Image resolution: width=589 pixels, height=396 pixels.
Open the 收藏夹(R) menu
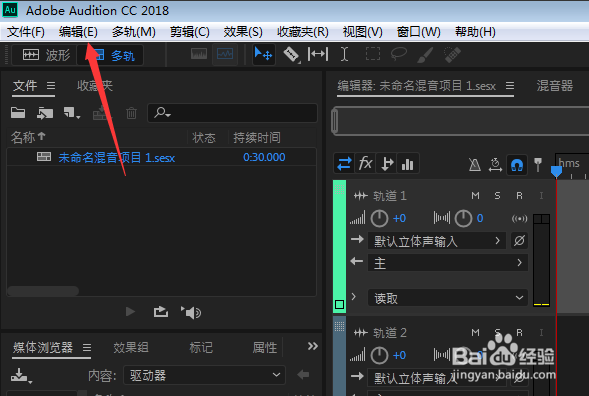[x=303, y=32]
